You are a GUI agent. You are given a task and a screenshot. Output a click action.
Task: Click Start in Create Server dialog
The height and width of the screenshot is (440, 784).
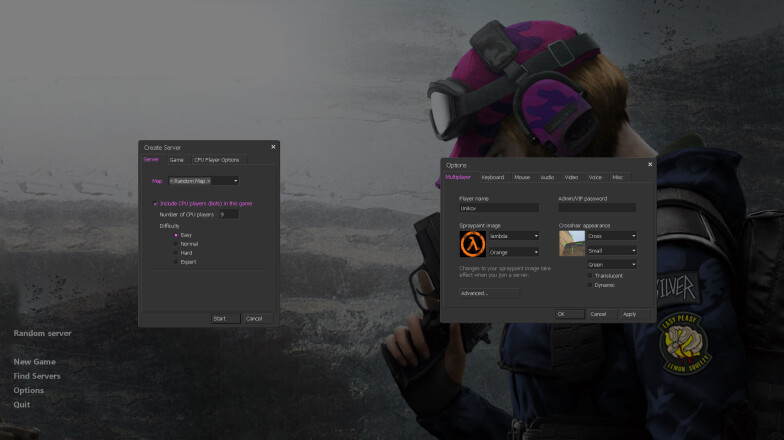pyautogui.click(x=226, y=318)
